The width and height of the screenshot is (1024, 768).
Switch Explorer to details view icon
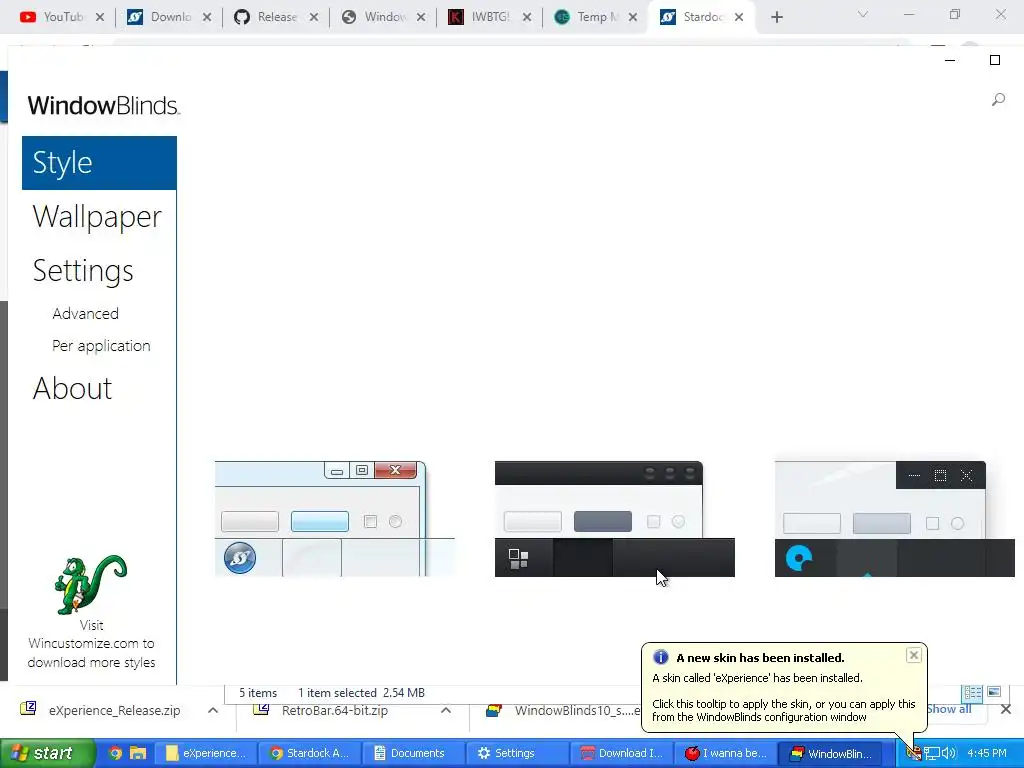972,692
